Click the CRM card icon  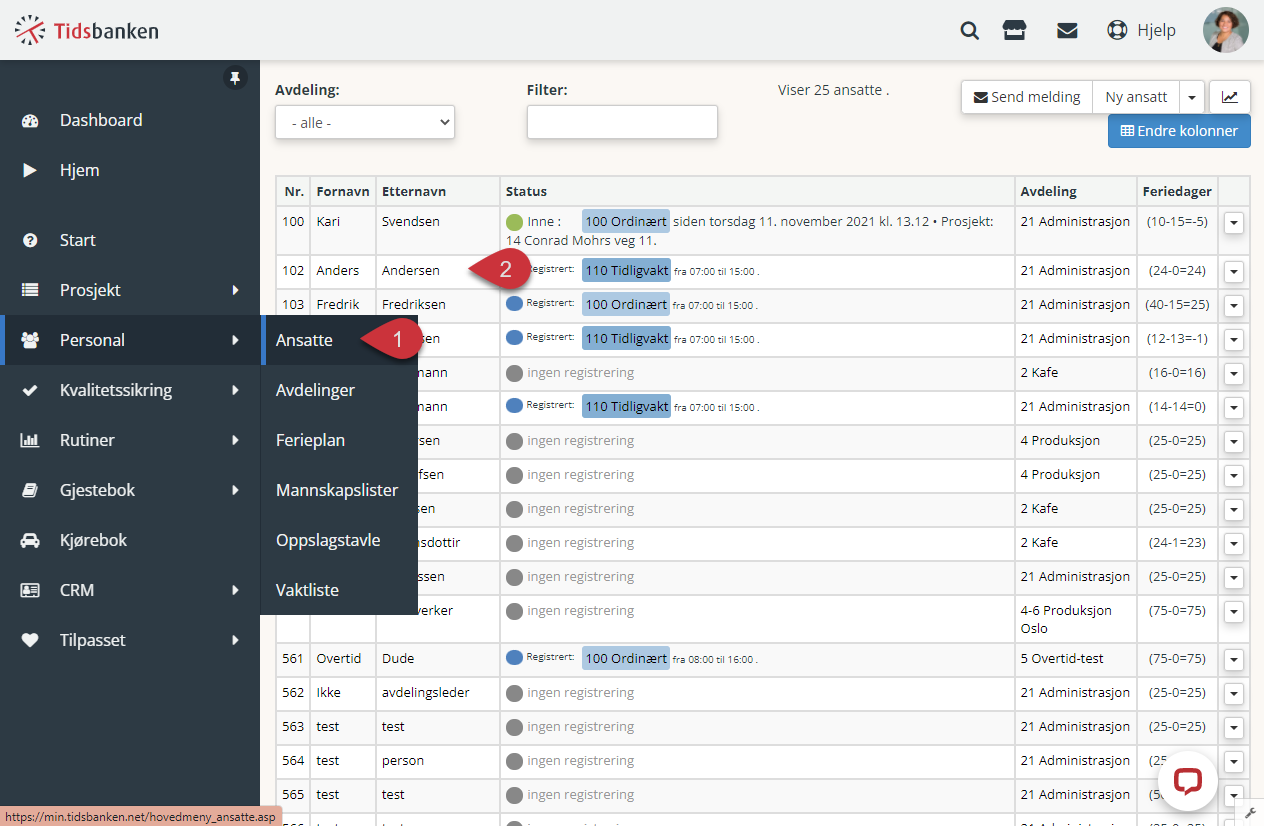30,590
